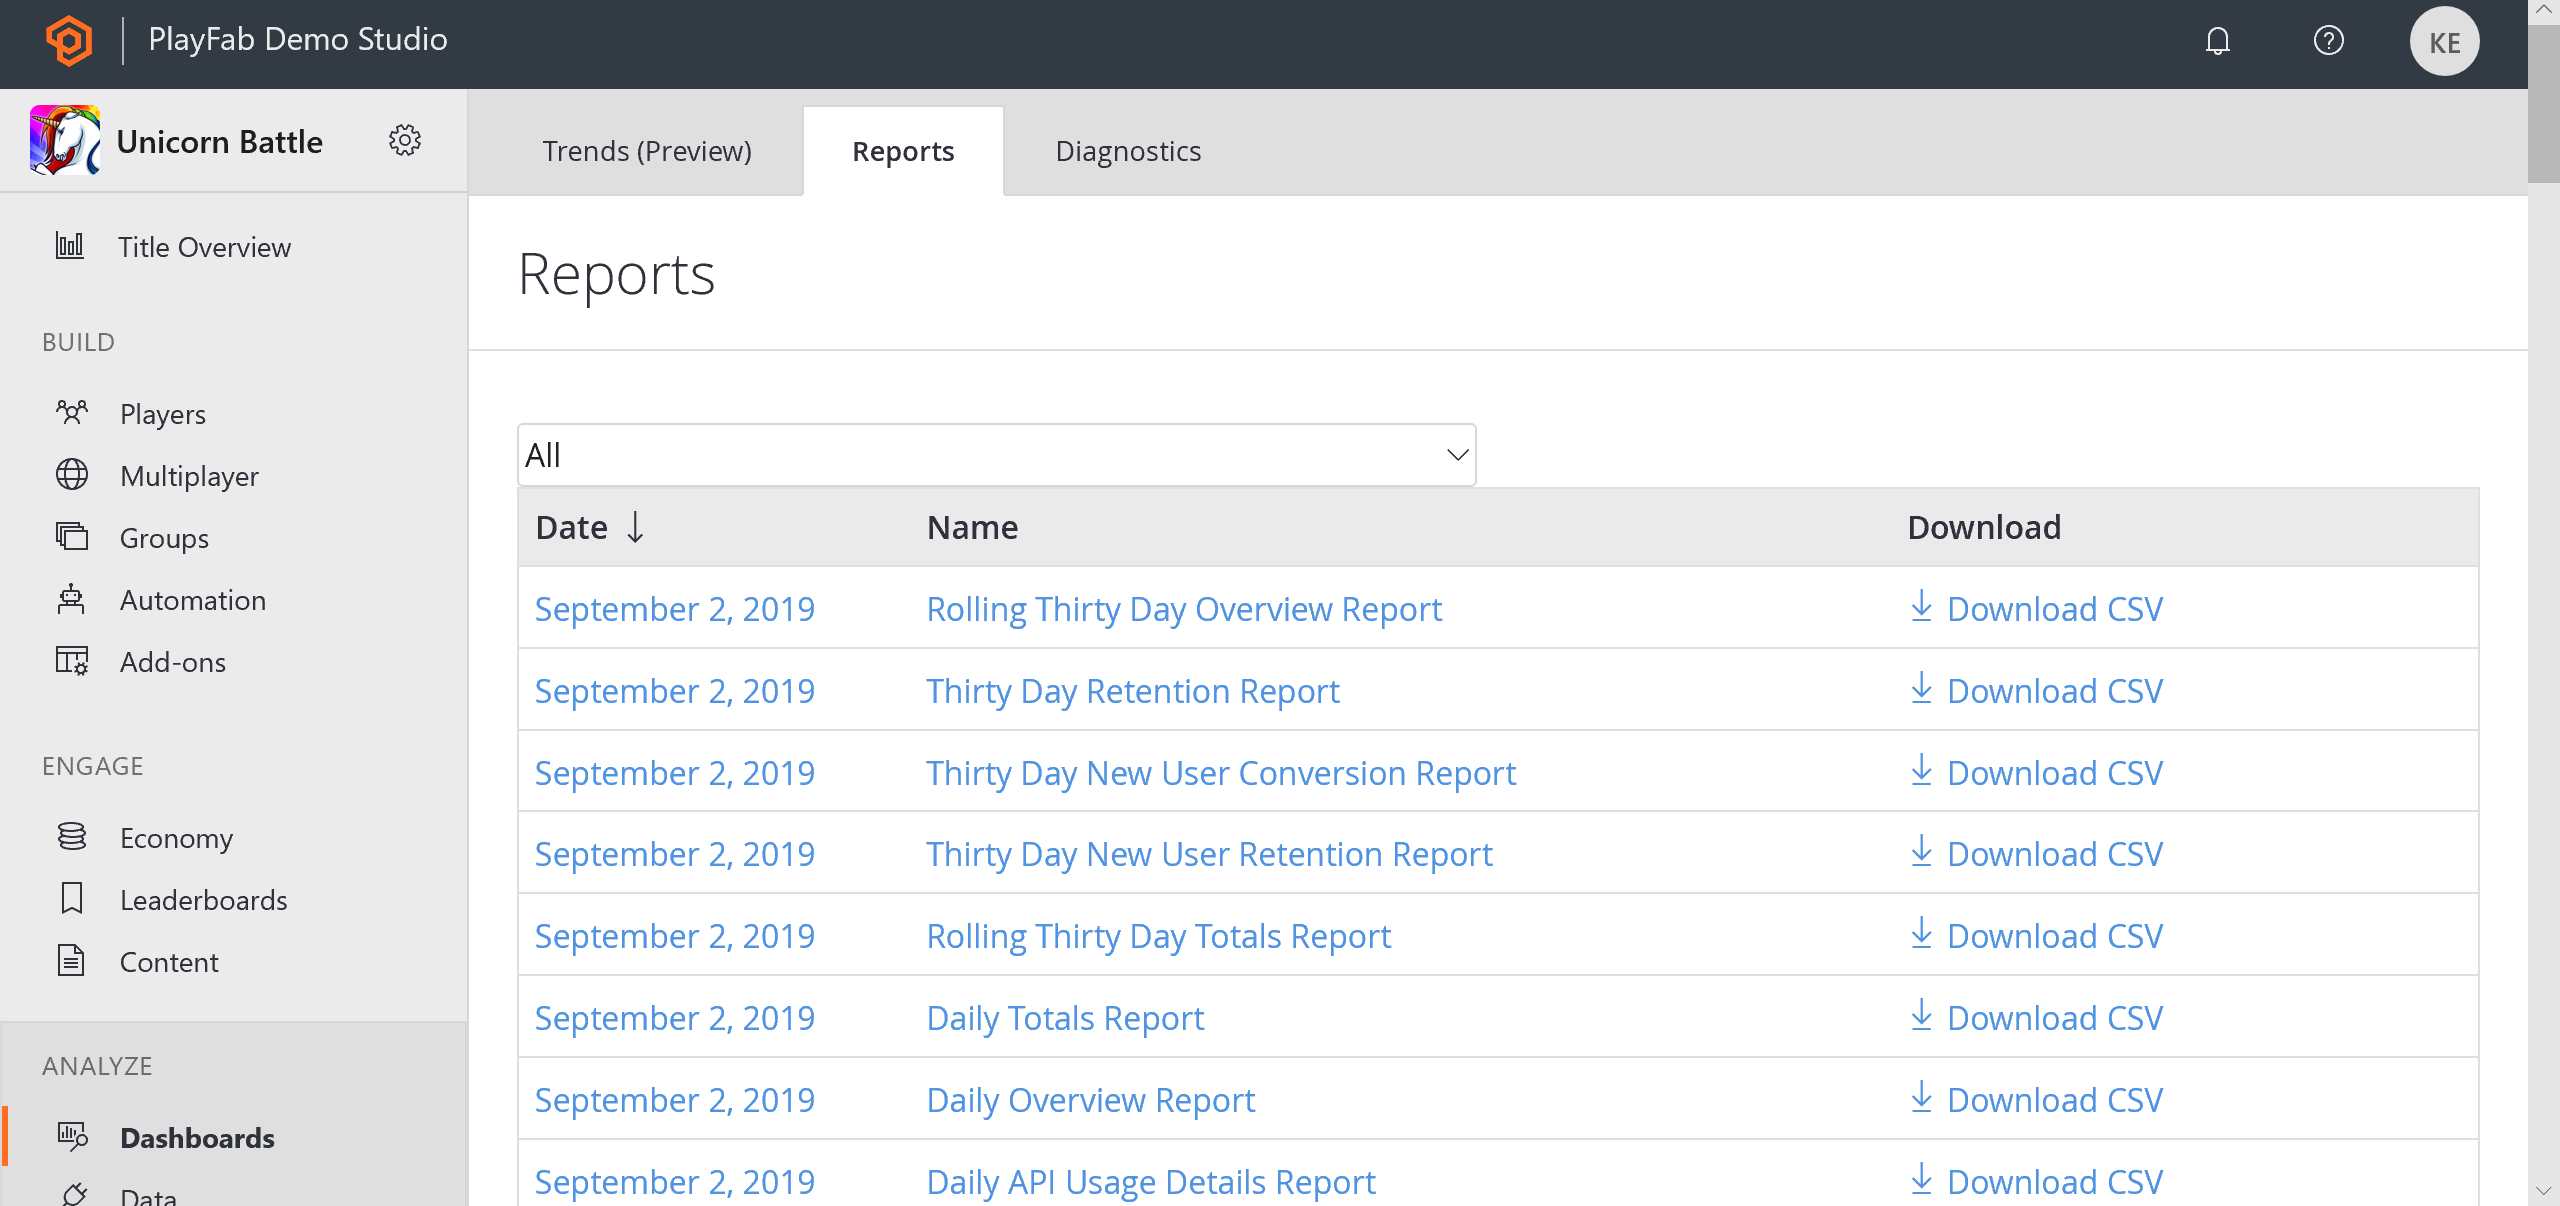Viewport: 2560px width, 1206px height.
Task: Switch to the Diagnostics tab
Action: pyautogui.click(x=1127, y=150)
